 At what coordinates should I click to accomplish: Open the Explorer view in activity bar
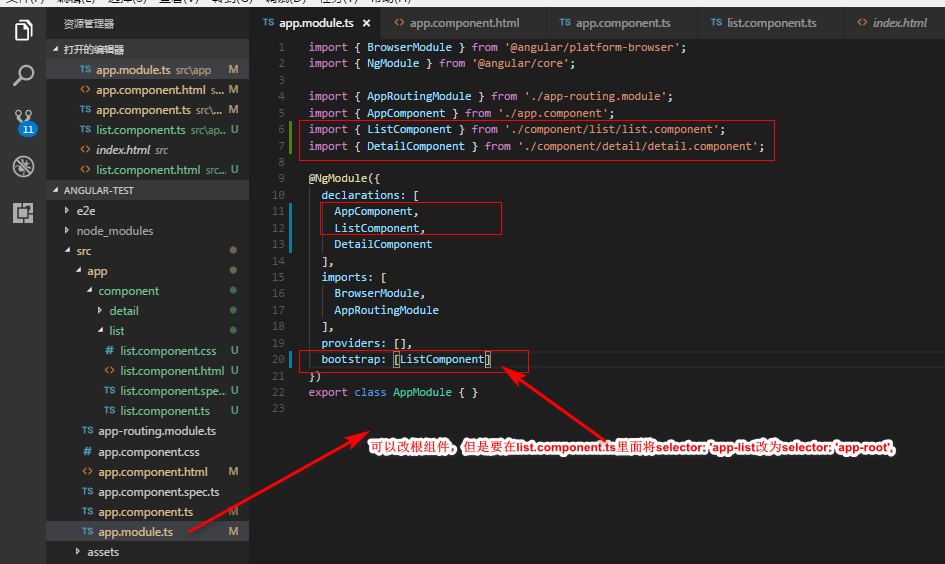(x=23, y=30)
